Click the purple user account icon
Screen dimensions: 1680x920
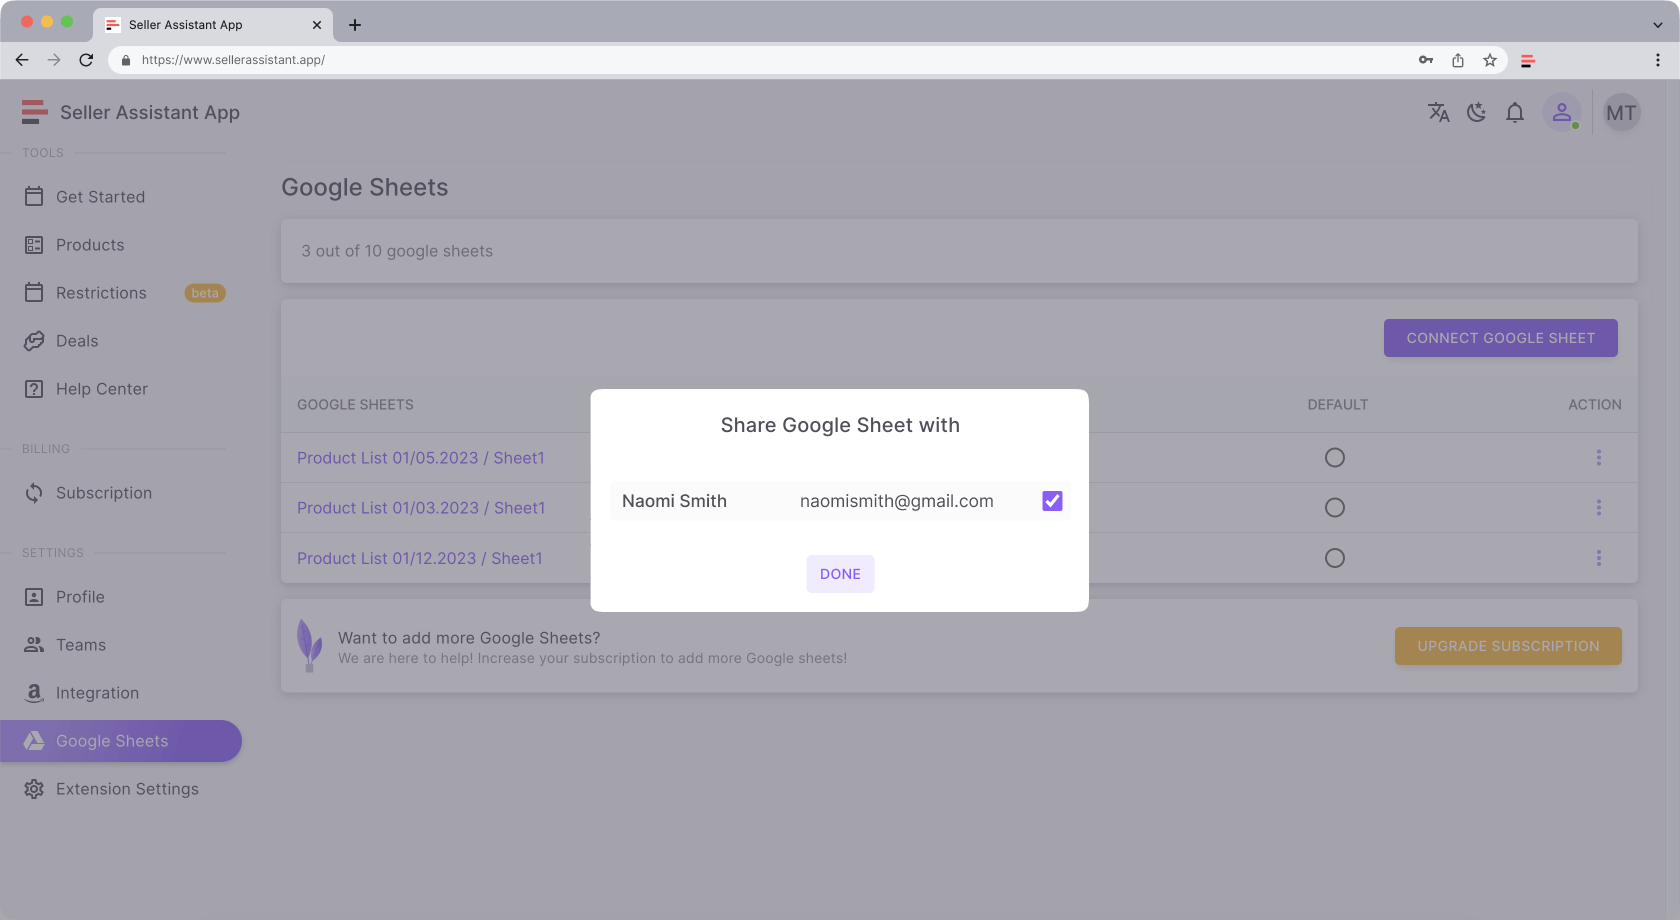pyautogui.click(x=1561, y=113)
